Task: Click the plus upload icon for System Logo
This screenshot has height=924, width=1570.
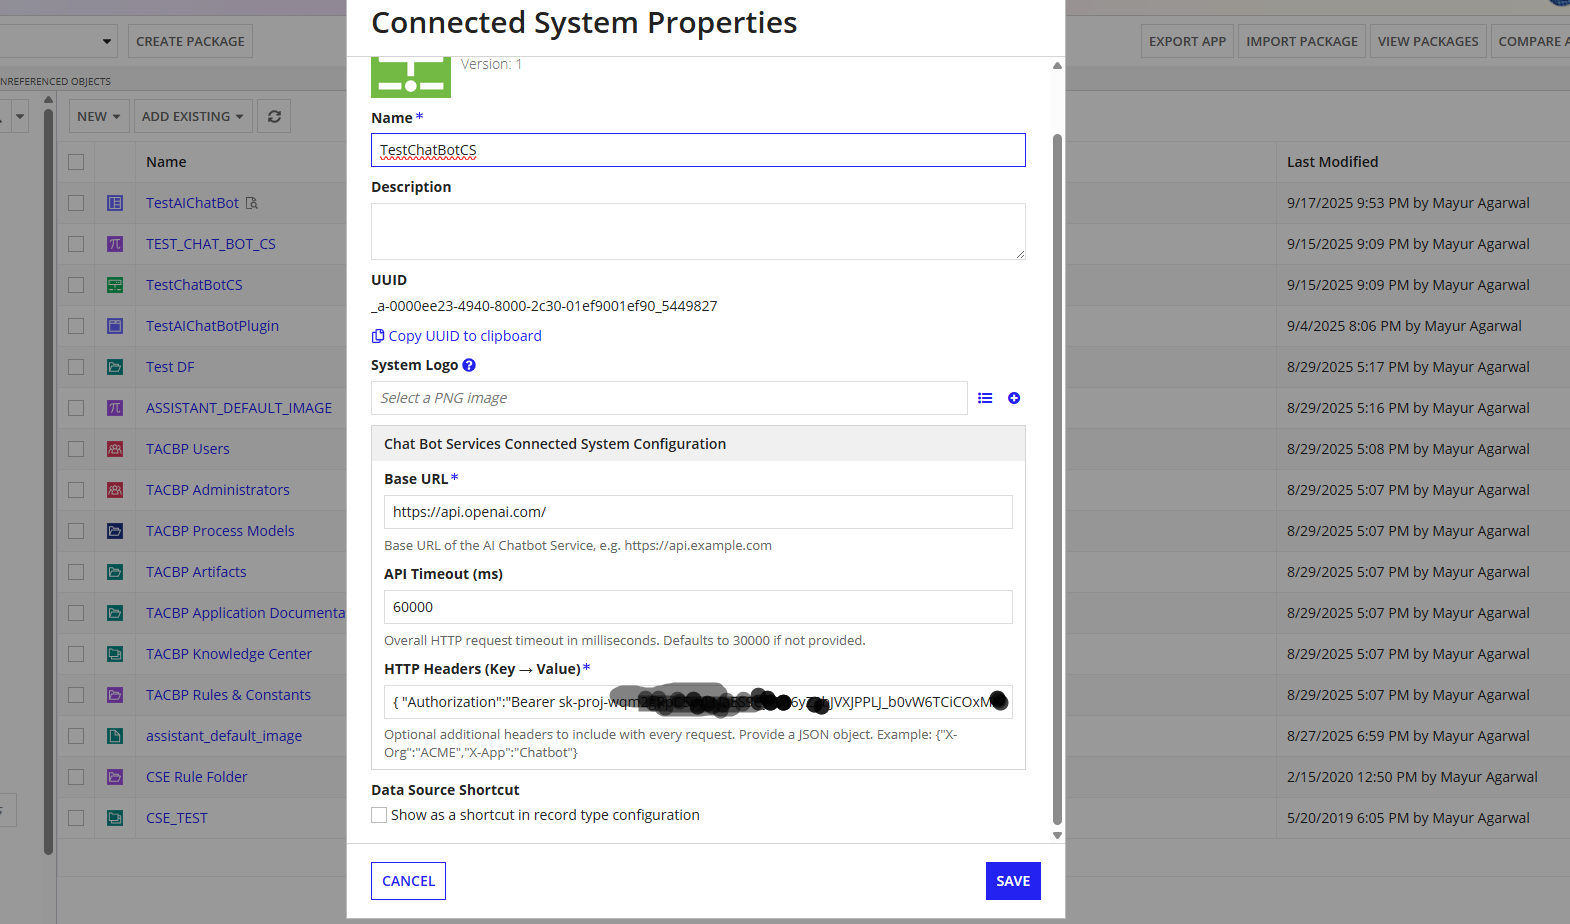Action: [1014, 398]
